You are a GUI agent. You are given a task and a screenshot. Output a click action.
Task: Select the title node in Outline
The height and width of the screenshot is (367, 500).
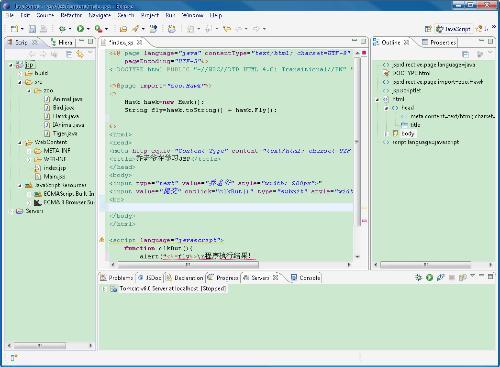411,125
